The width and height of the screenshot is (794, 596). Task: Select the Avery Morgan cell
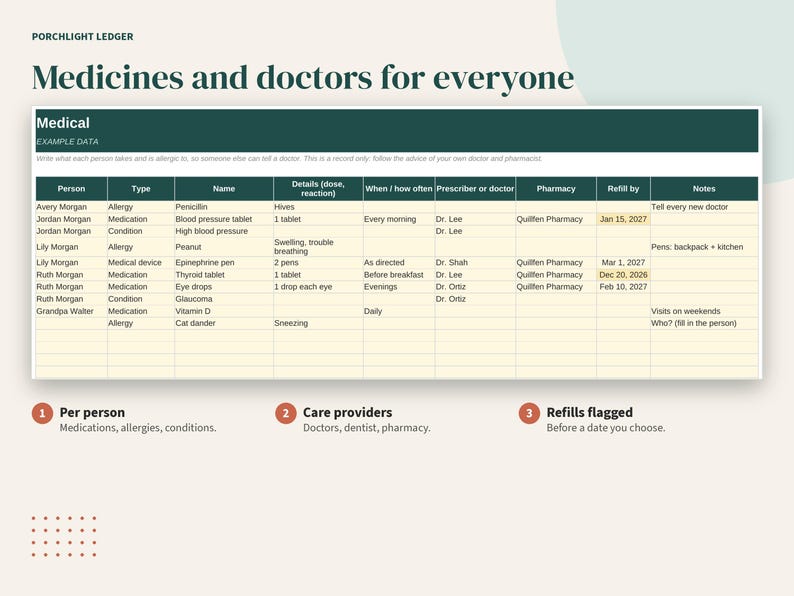click(71, 207)
